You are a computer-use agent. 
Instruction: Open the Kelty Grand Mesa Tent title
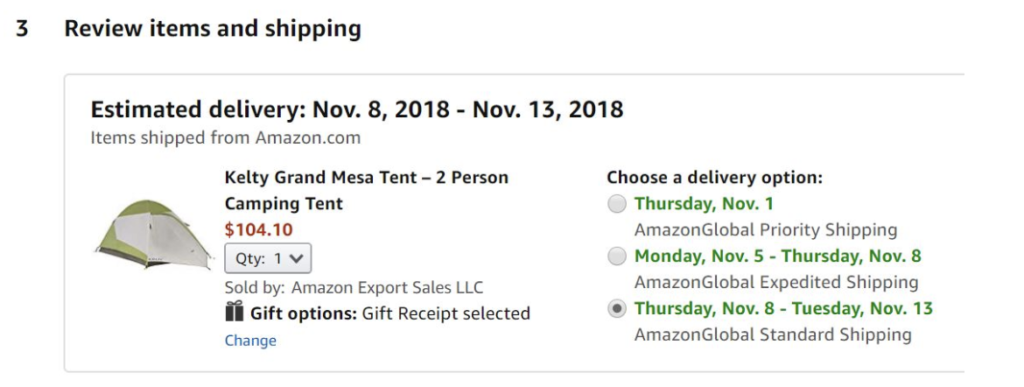pyautogui.click(x=366, y=191)
